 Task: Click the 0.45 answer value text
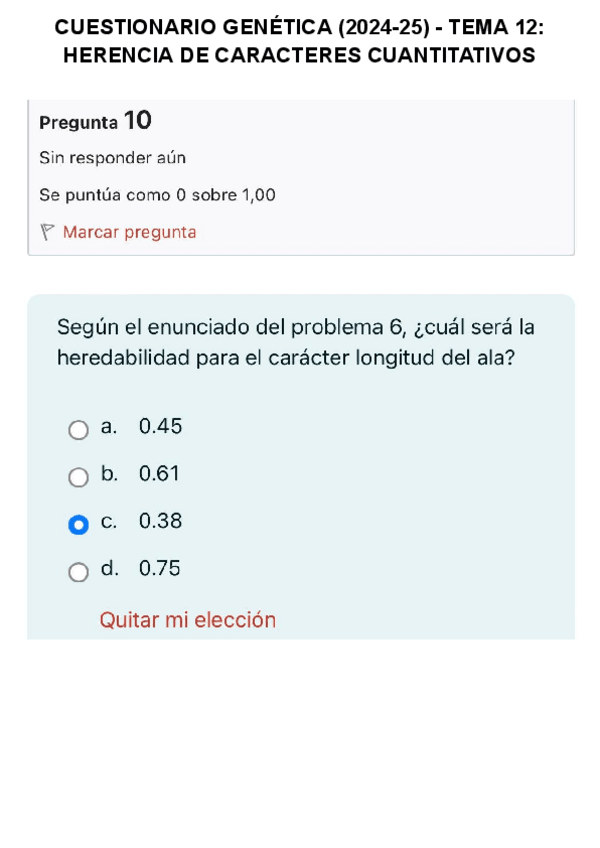(x=161, y=427)
